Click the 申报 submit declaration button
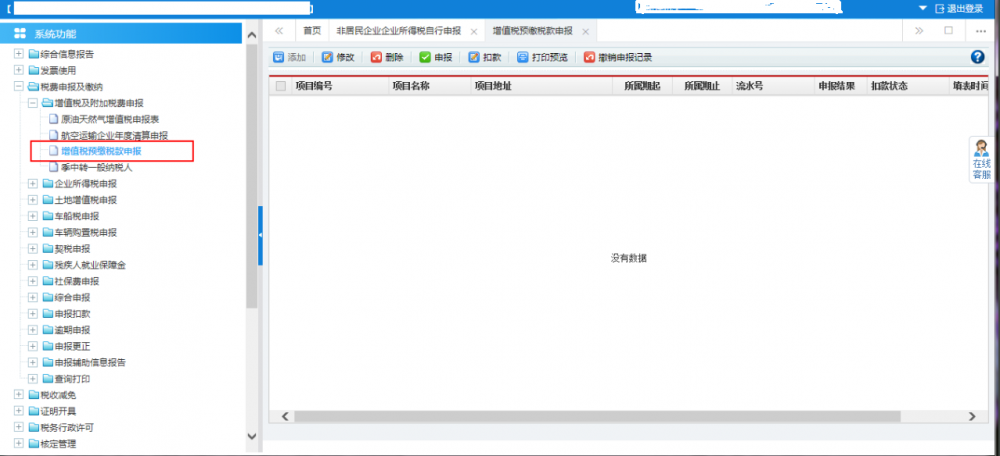 (436, 57)
